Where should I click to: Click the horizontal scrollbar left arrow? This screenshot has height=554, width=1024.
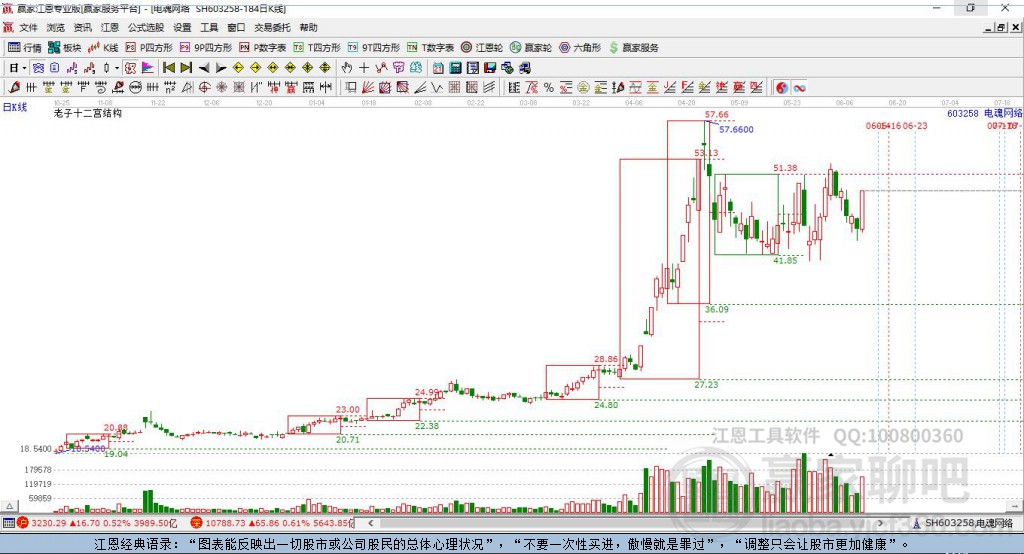pos(370,523)
